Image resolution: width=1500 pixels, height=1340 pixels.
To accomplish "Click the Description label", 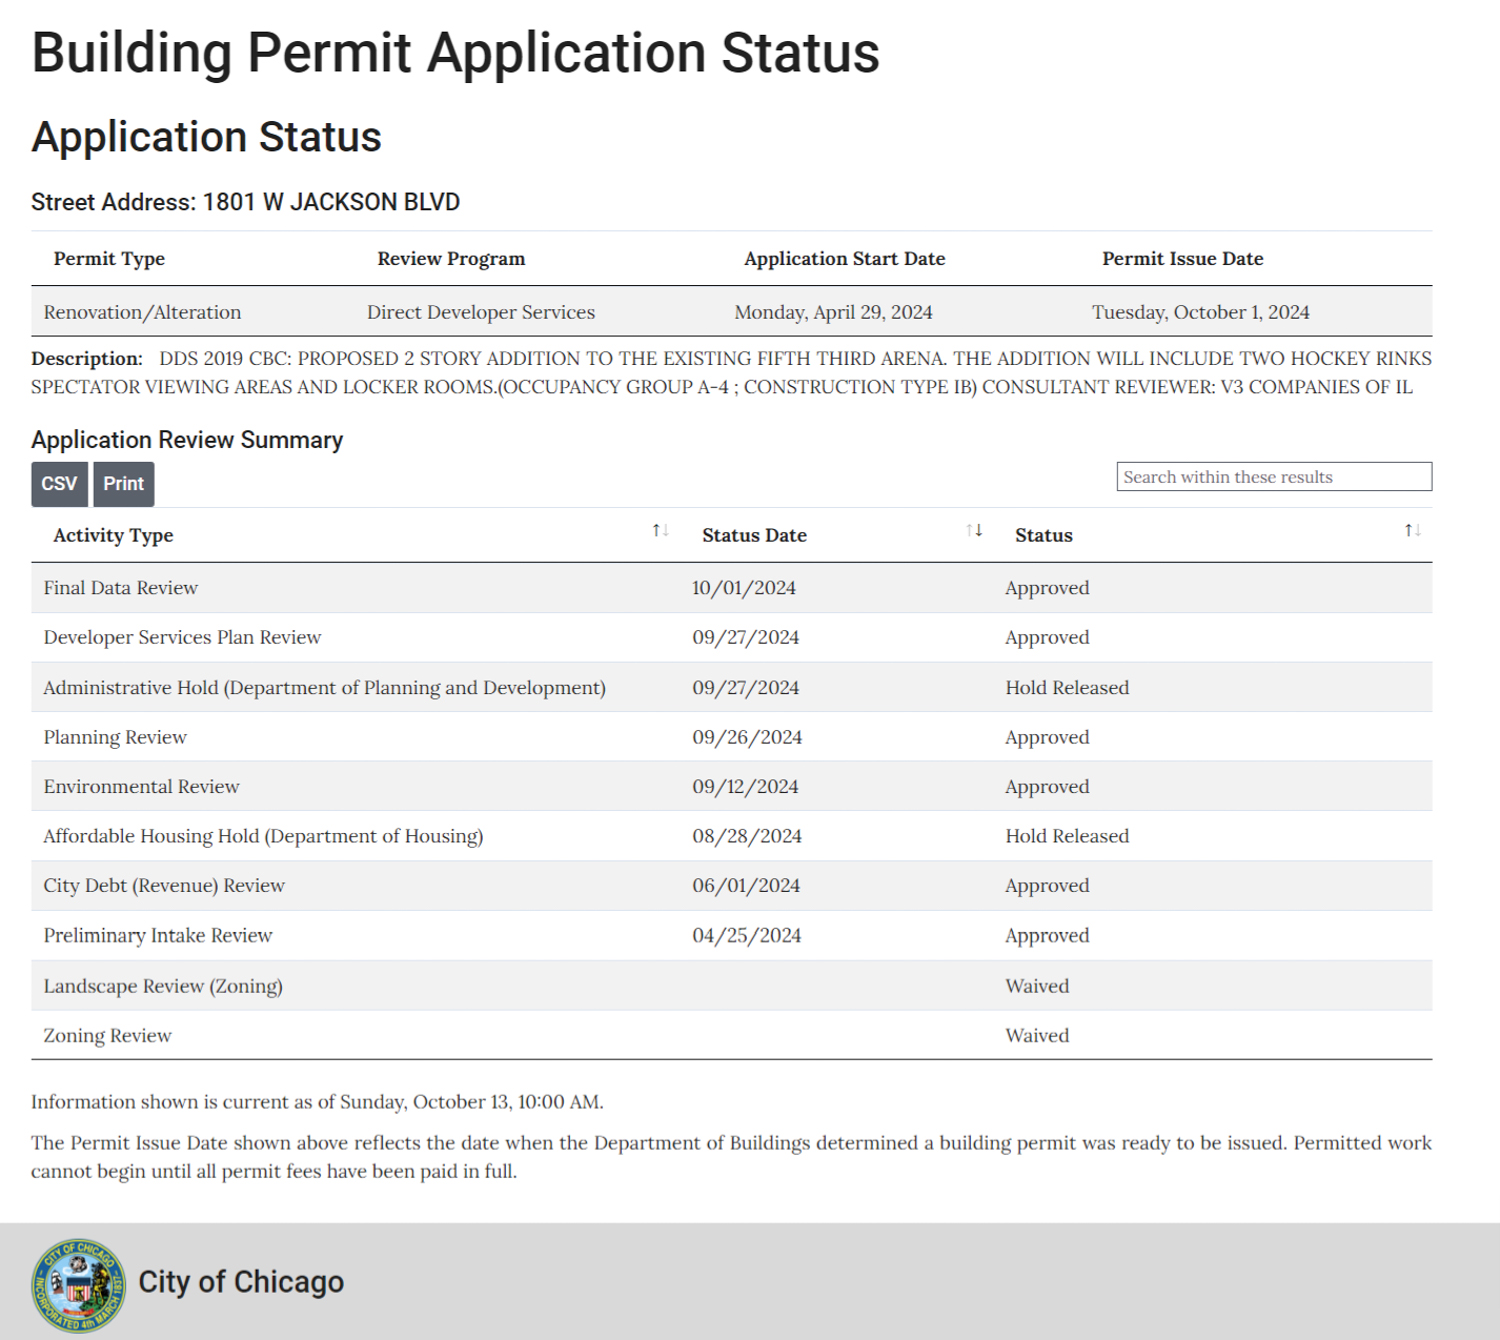I will pyautogui.click(x=87, y=358).
